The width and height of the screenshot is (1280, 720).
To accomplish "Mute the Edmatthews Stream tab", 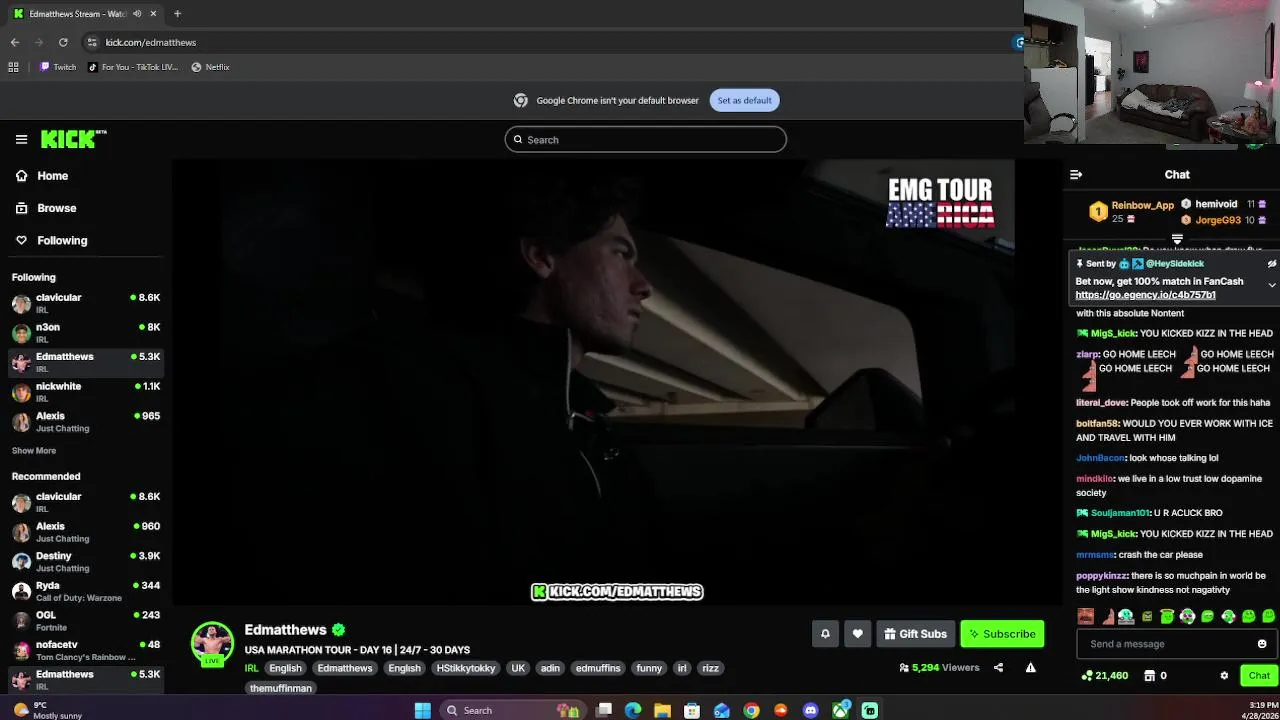I will pos(137,14).
